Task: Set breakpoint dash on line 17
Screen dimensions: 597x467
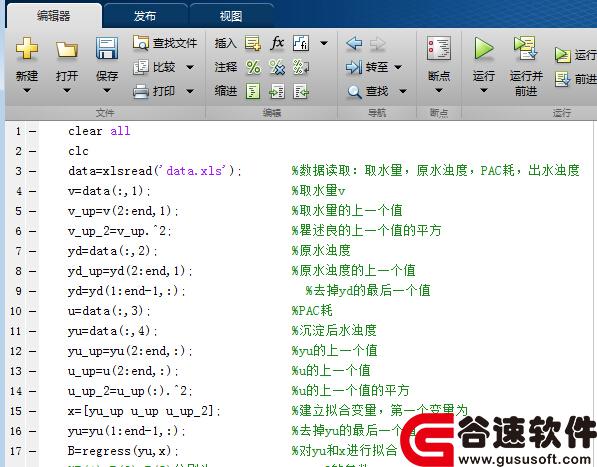Action: tap(33, 451)
